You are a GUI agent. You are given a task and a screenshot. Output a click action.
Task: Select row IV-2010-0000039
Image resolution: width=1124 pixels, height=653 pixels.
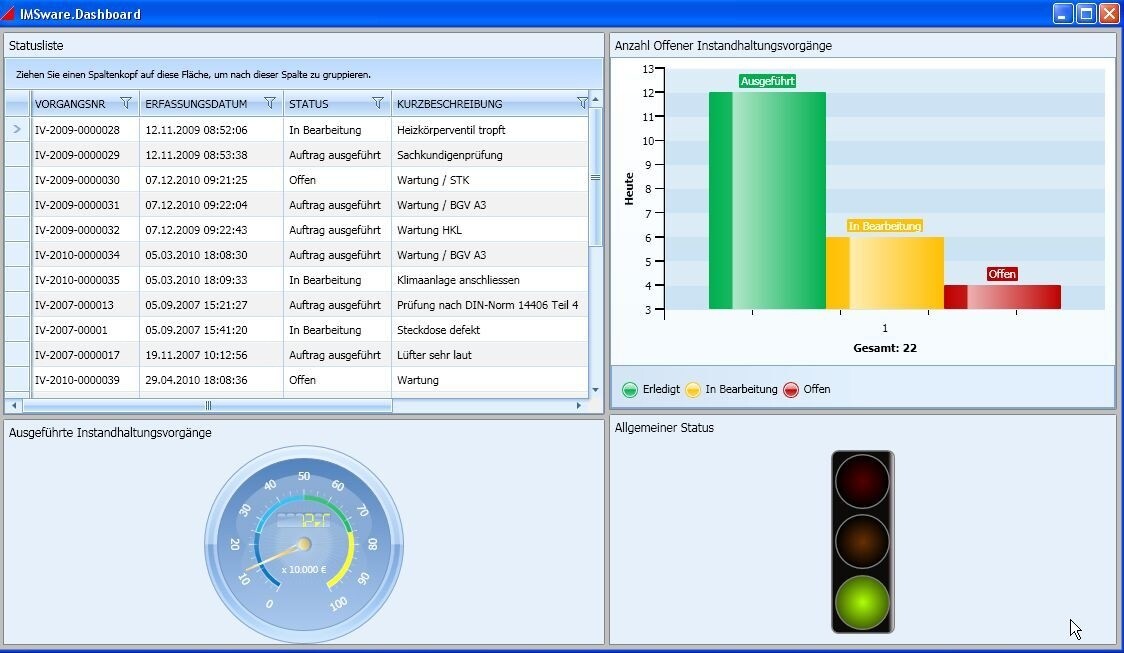coord(297,380)
